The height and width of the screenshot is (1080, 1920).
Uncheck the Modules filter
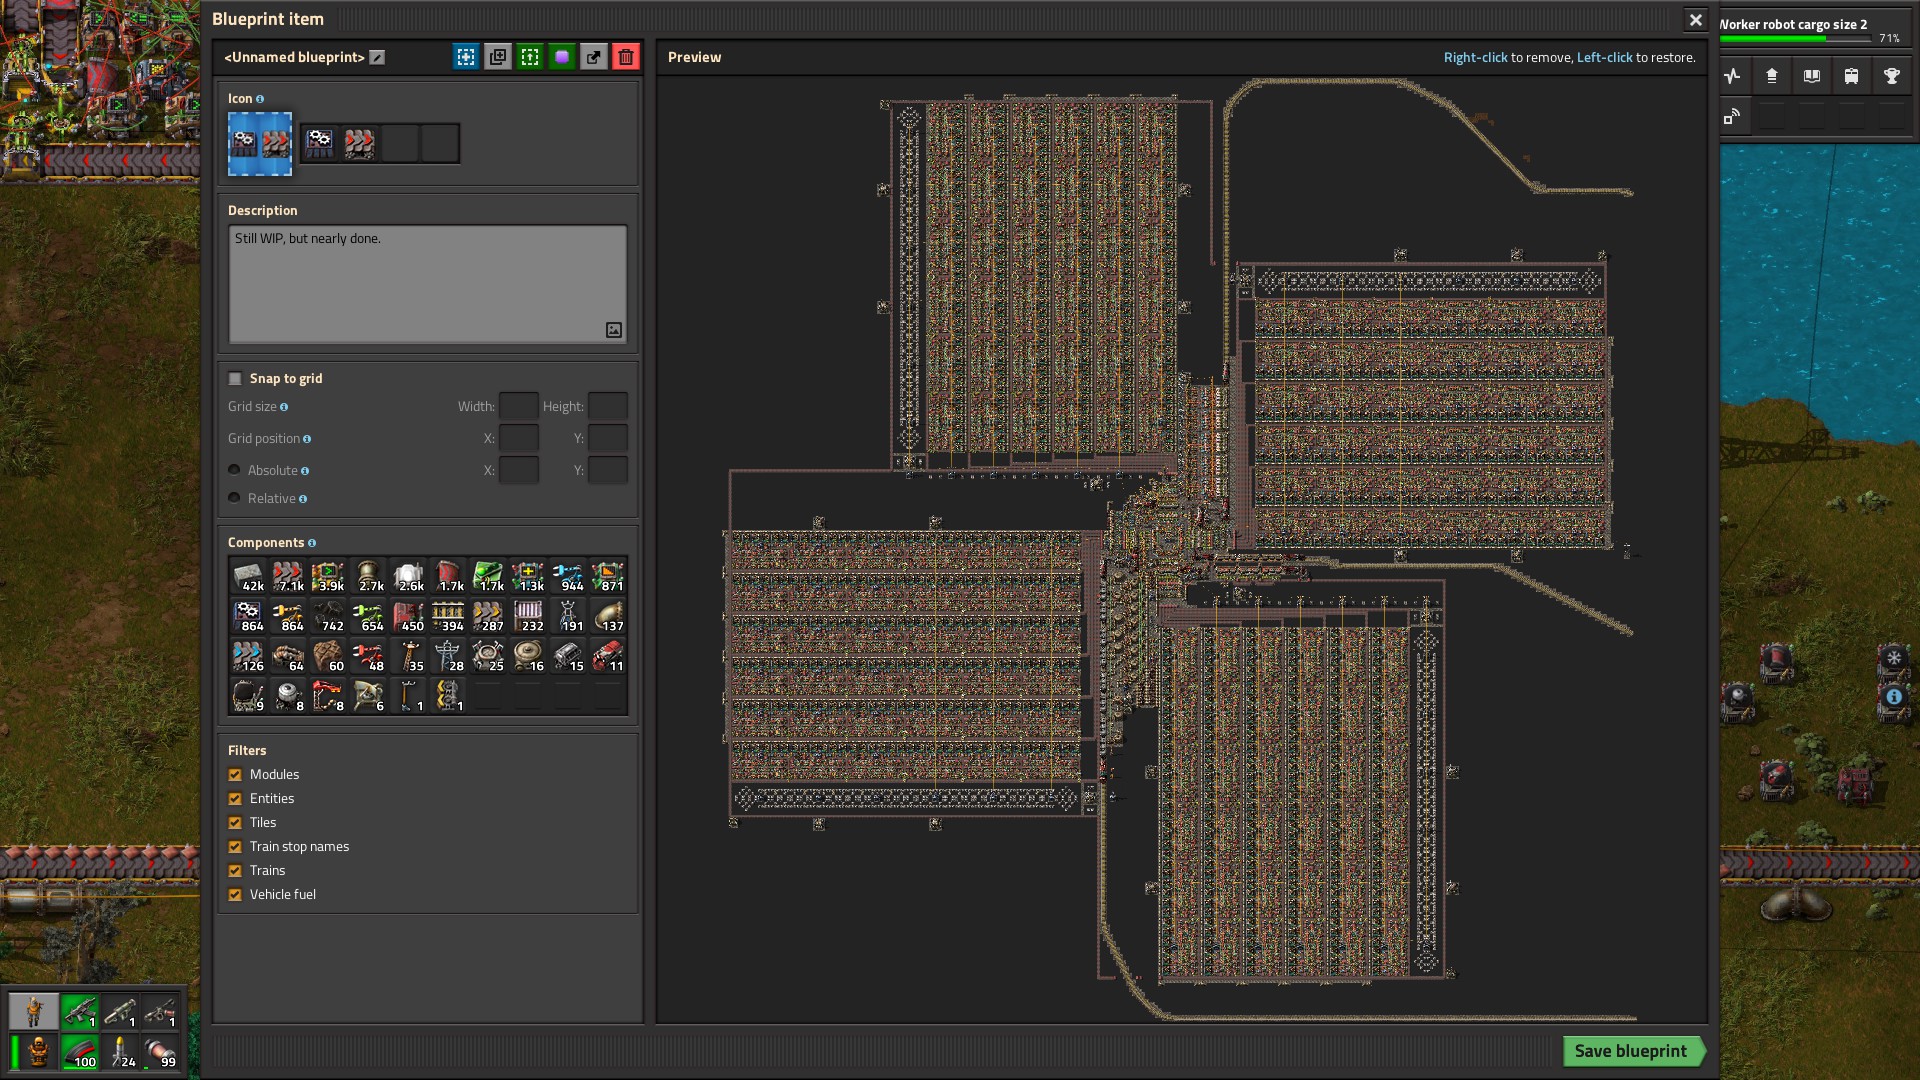(235, 774)
